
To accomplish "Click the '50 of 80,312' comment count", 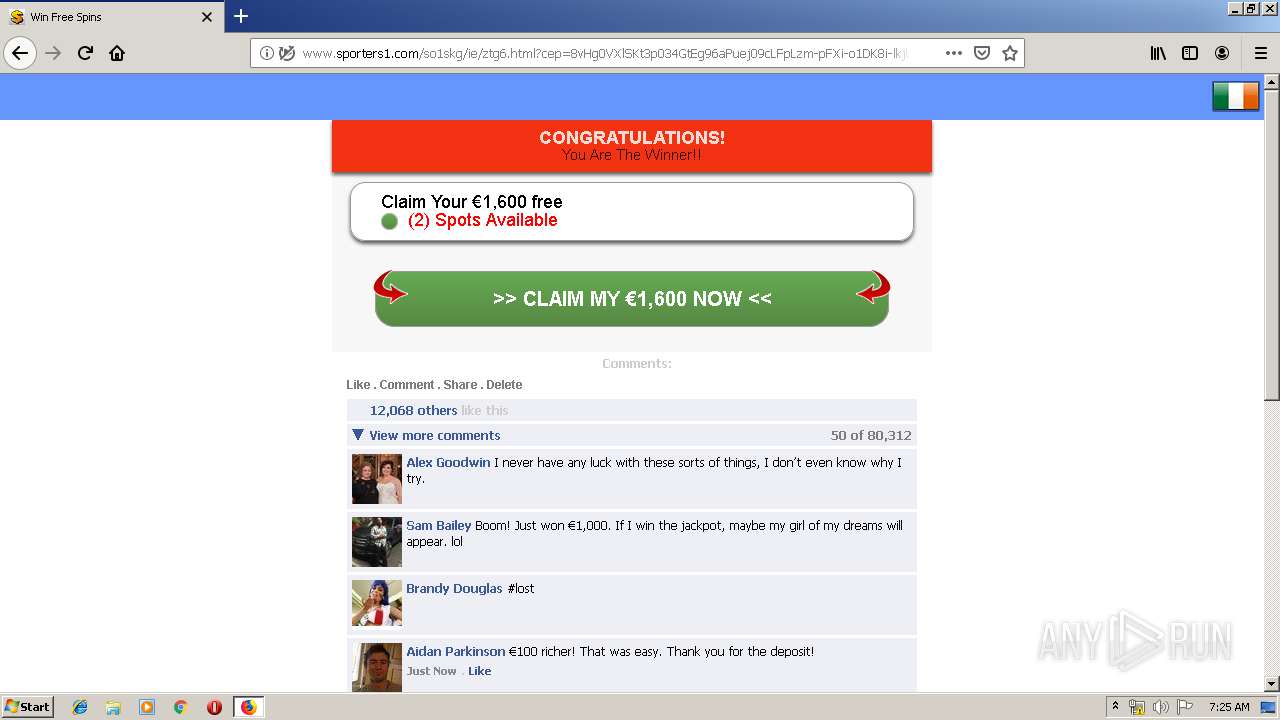I will (871, 435).
